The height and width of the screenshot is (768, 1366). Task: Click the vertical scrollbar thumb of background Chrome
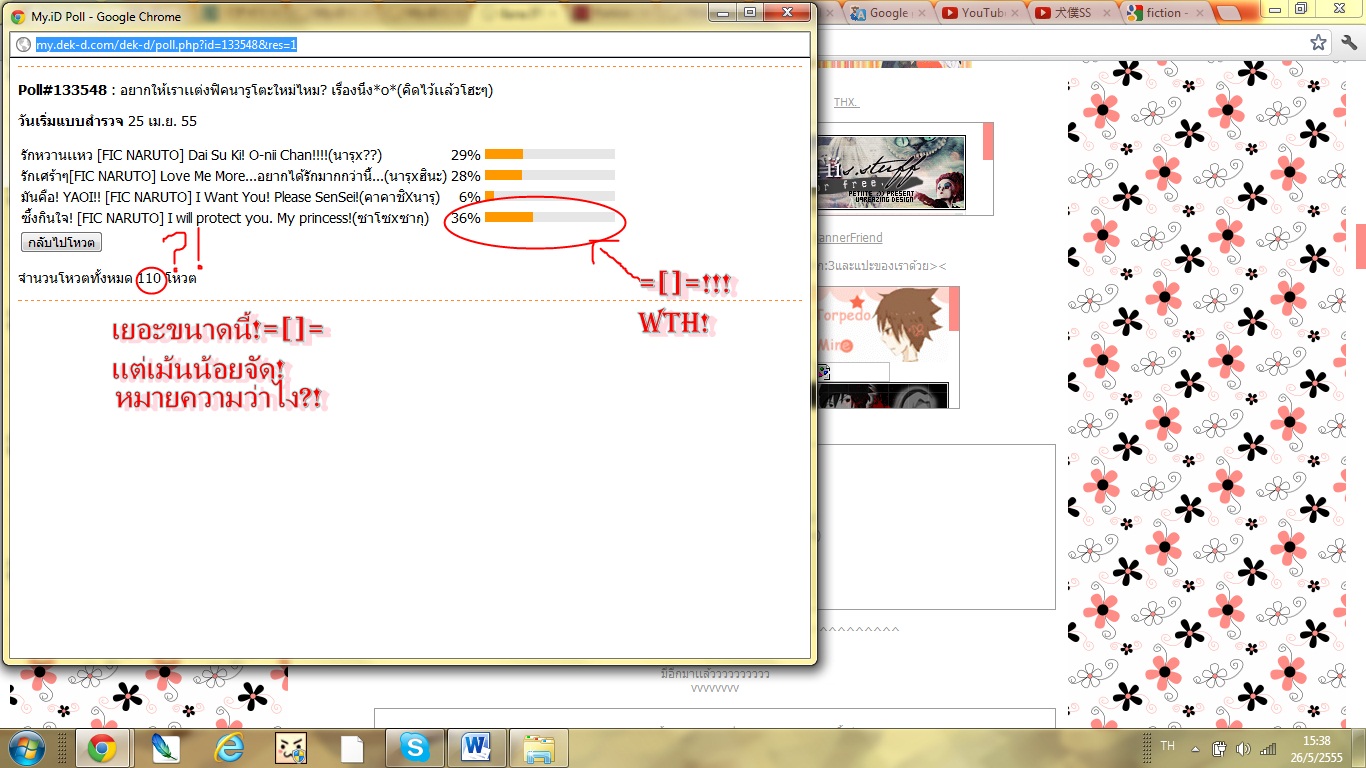click(x=1360, y=245)
